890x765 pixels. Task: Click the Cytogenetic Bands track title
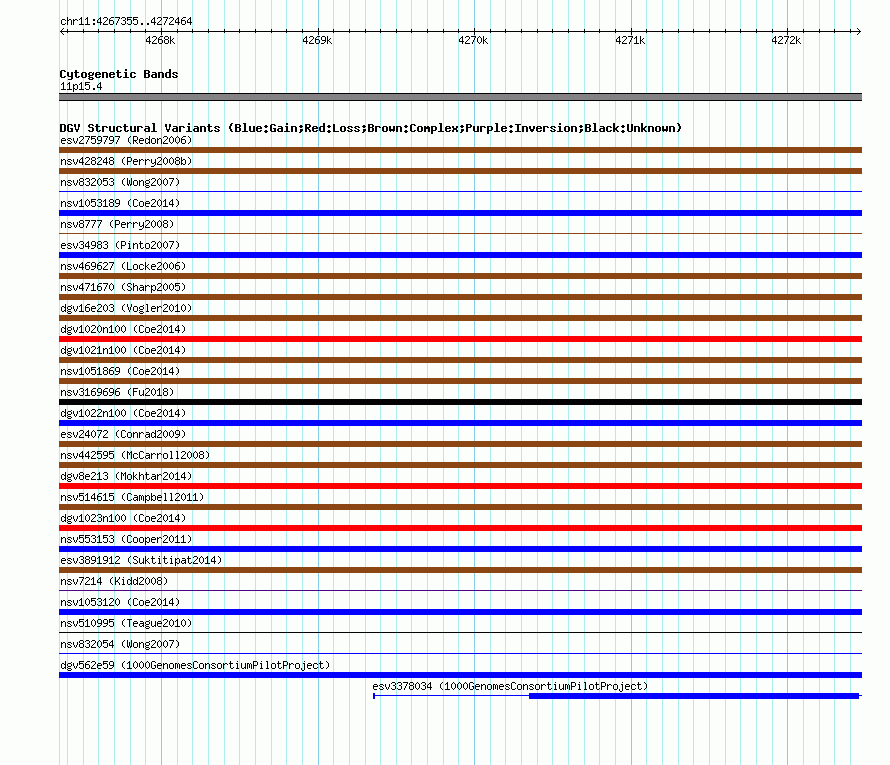pos(119,74)
